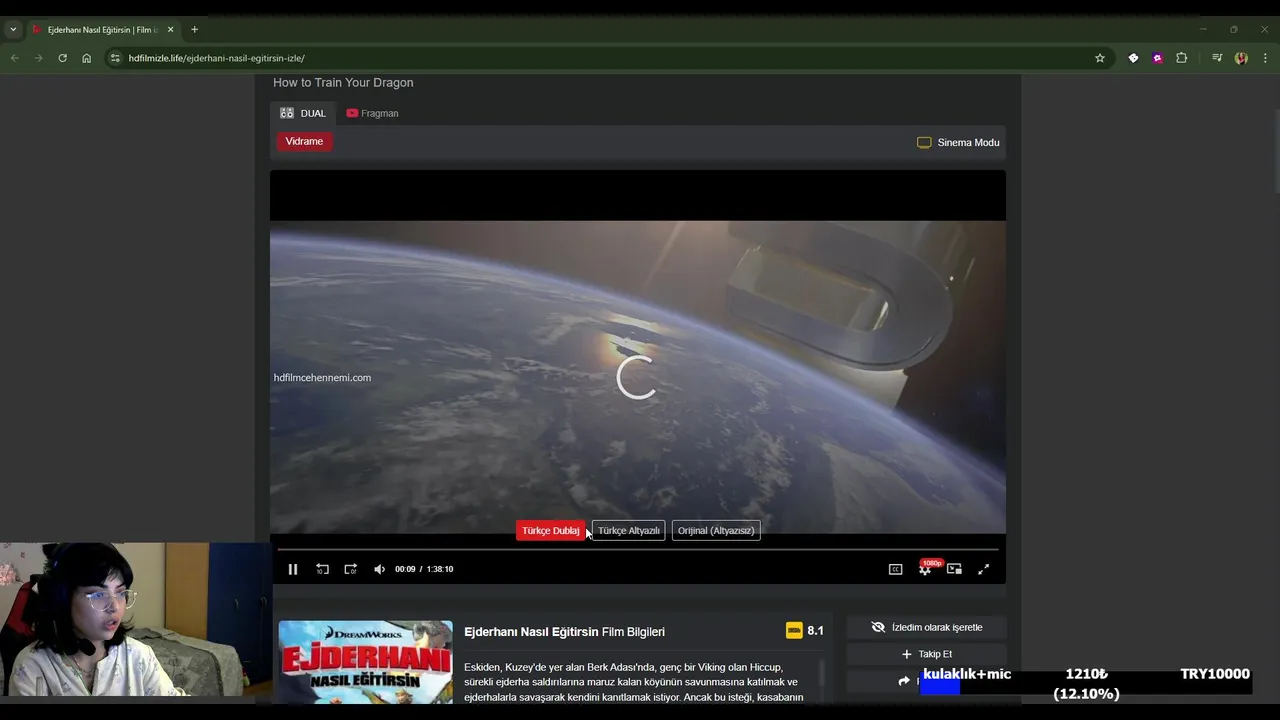Click the Ejderhanı Nasıl Eğitirsin Film Bilgileri heading
The height and width of the screenshot is (720, 1280).
click(x=564, y=632)
